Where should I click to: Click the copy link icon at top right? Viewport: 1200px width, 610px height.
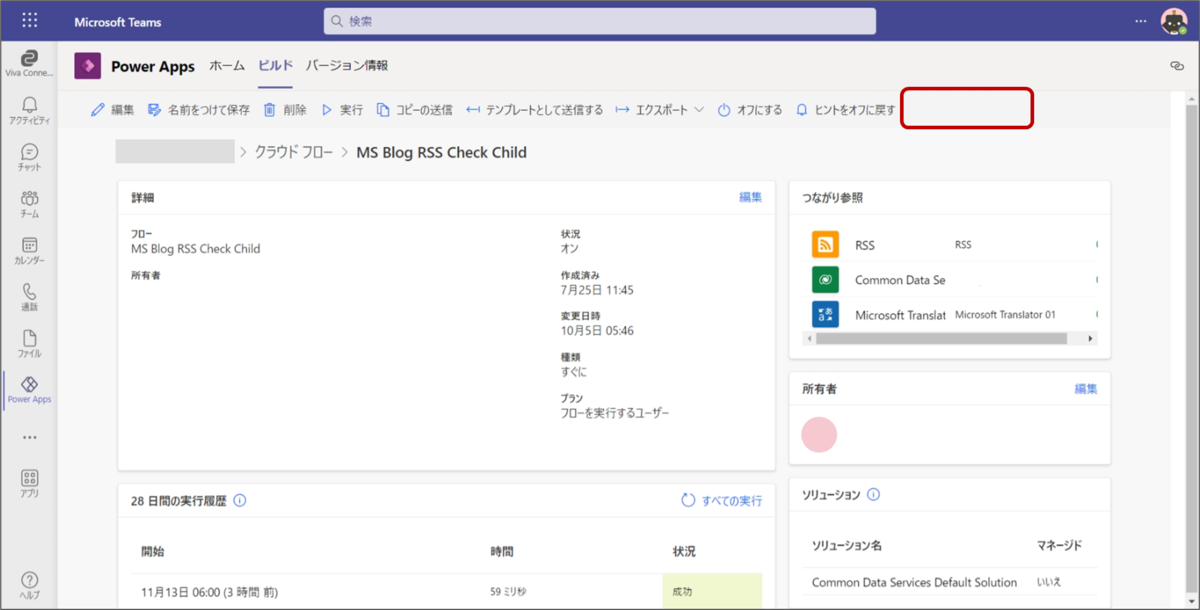point(1177,66)
